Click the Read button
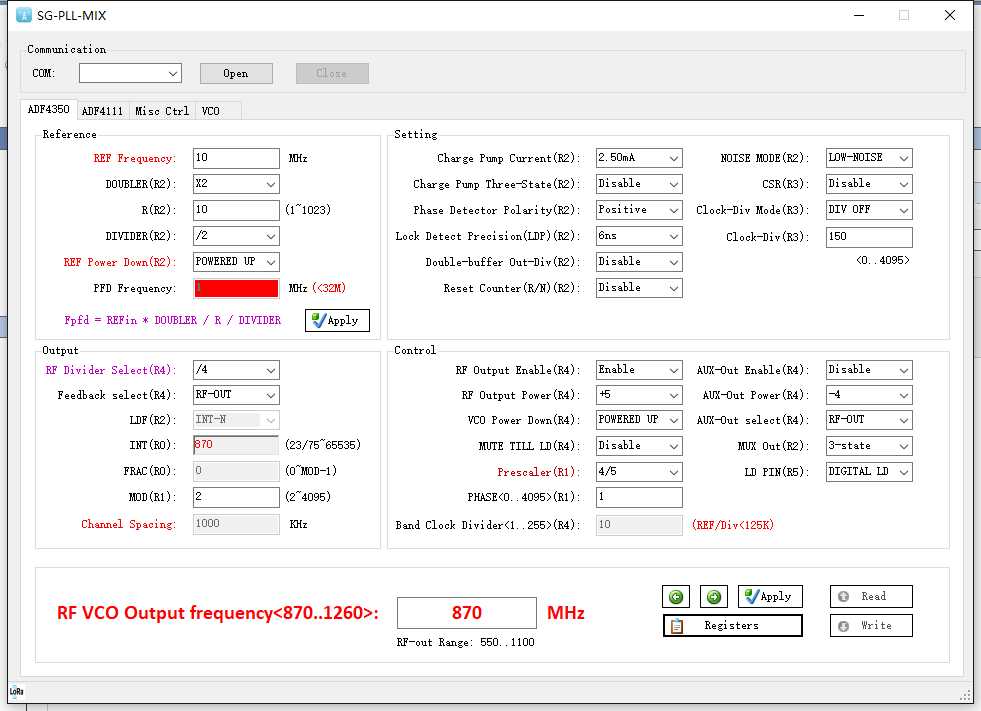Image resolution: width=981 pixels, height=711 pixels. point(871,596)
